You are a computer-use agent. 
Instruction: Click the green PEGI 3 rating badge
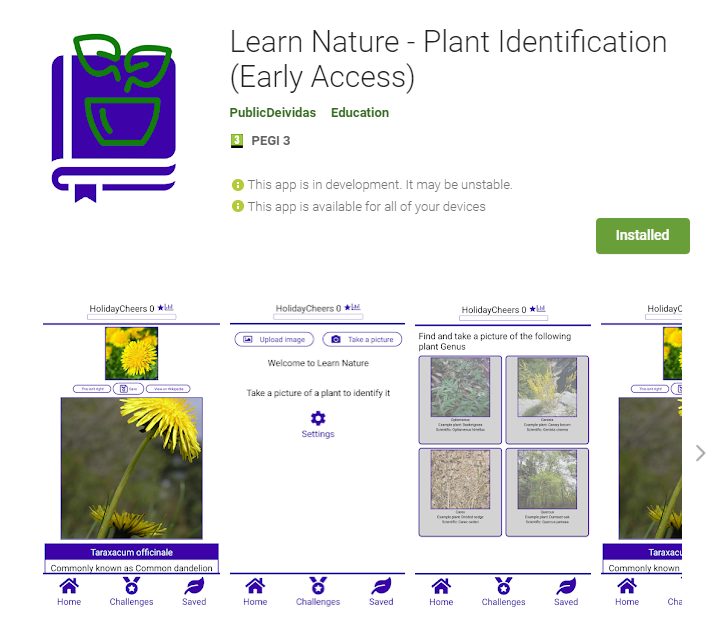click(237, 141)
